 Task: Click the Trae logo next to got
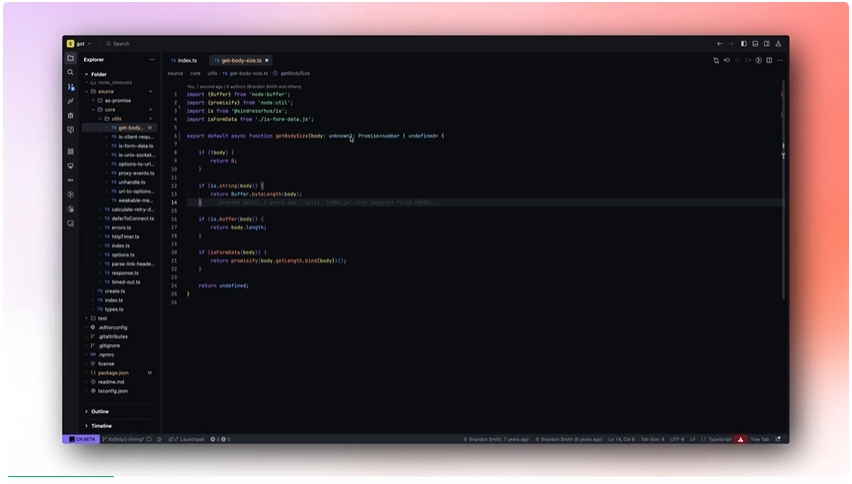tap(71, 43)
